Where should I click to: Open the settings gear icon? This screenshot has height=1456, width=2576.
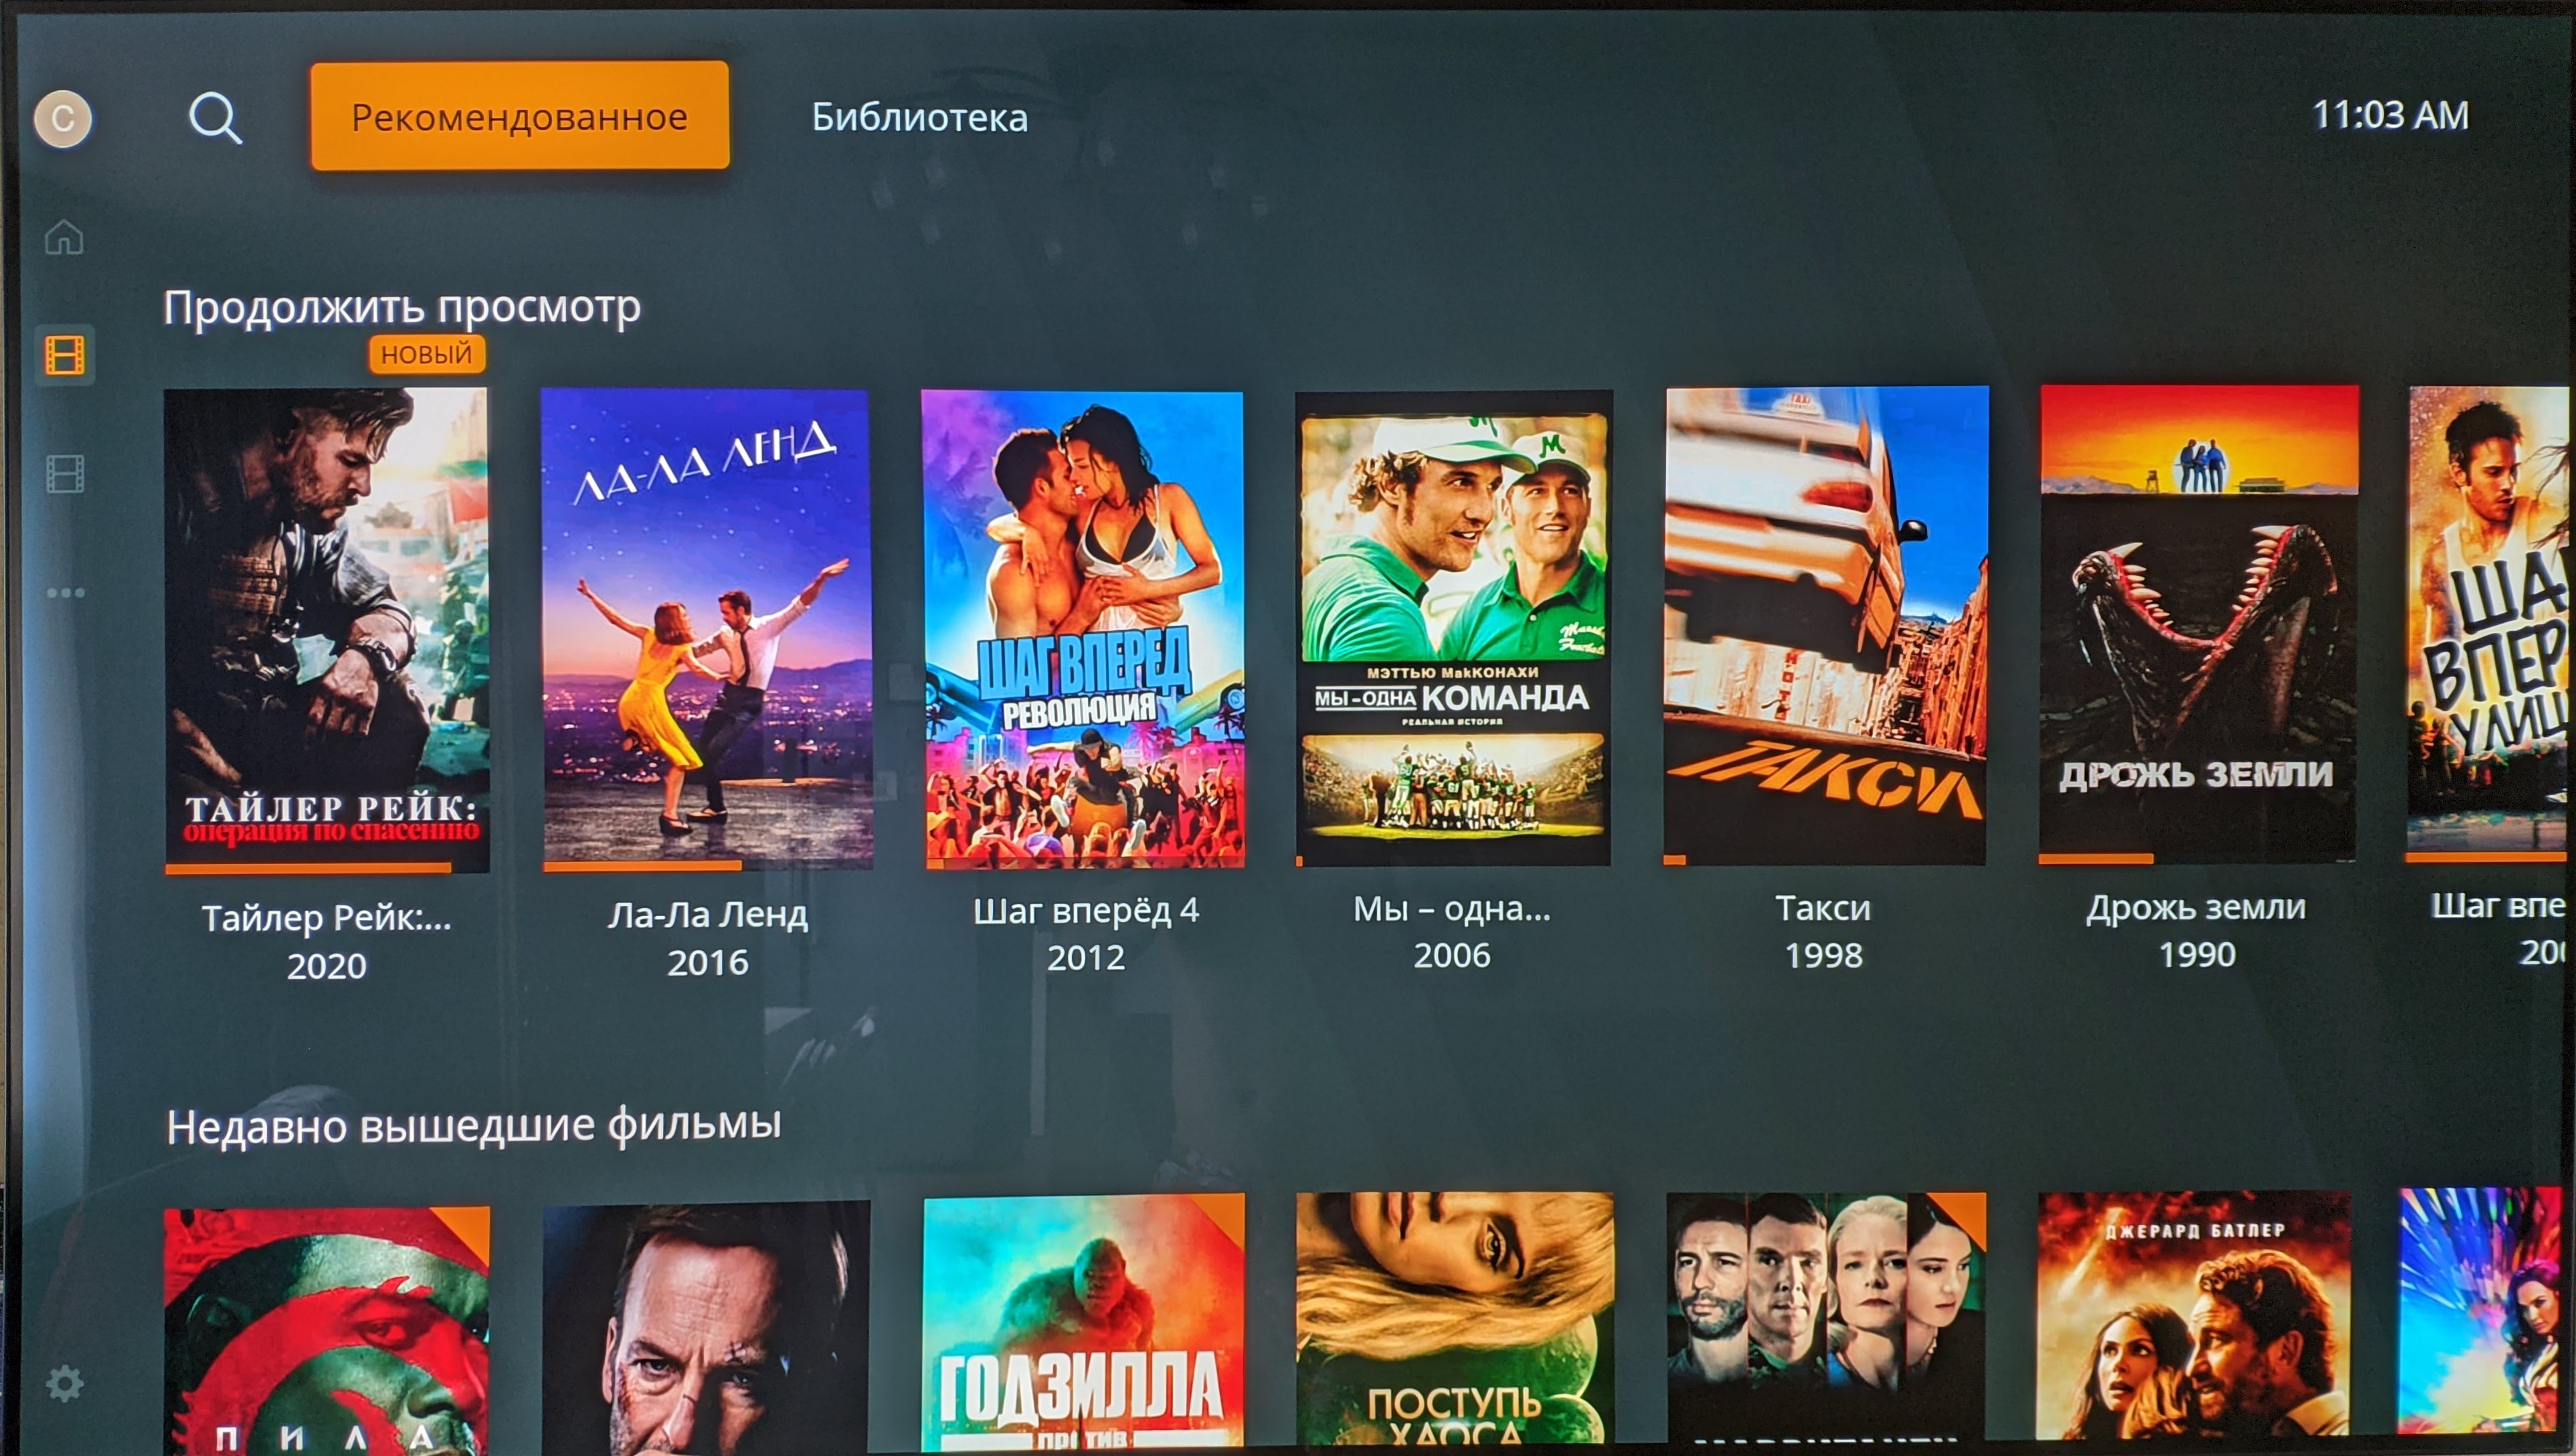(65, 1384)
